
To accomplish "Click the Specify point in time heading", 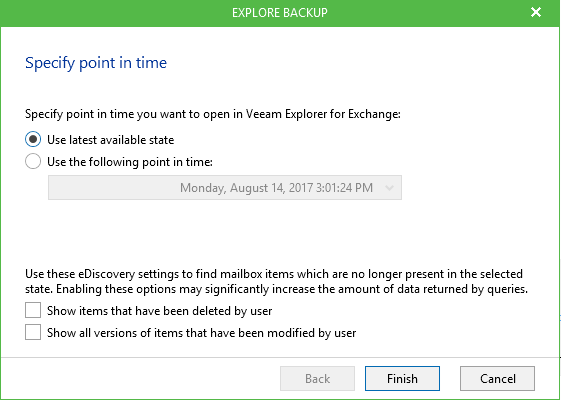I will point(96,63).
